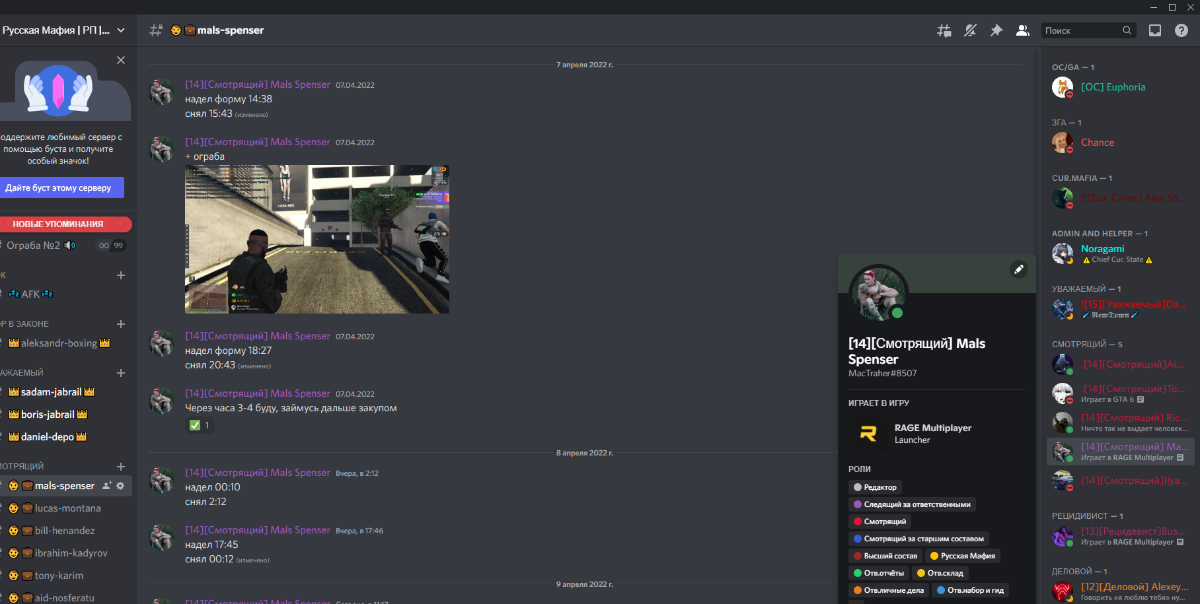Image resolution: width=1200 pixels, height=604 pixels.
Task: Open the robbery screenshot attachment
Action: 316,239
